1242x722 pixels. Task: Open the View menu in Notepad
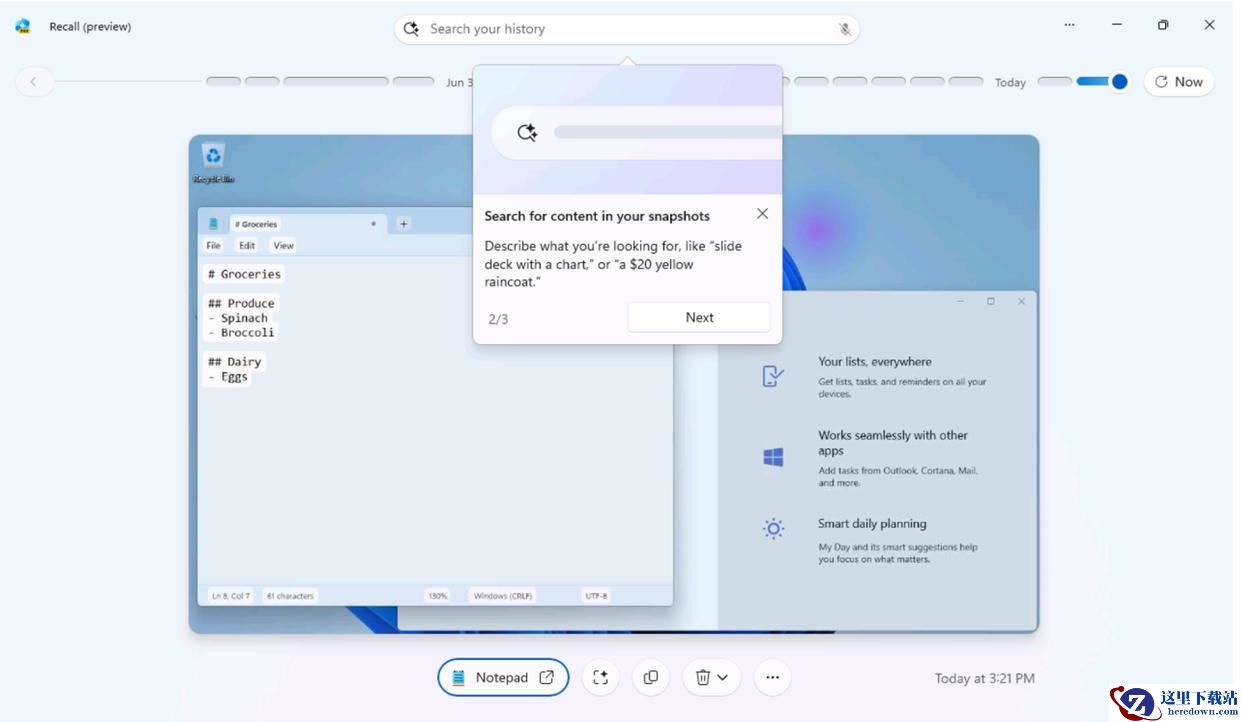pyautogui.click(x=284, y=245)
